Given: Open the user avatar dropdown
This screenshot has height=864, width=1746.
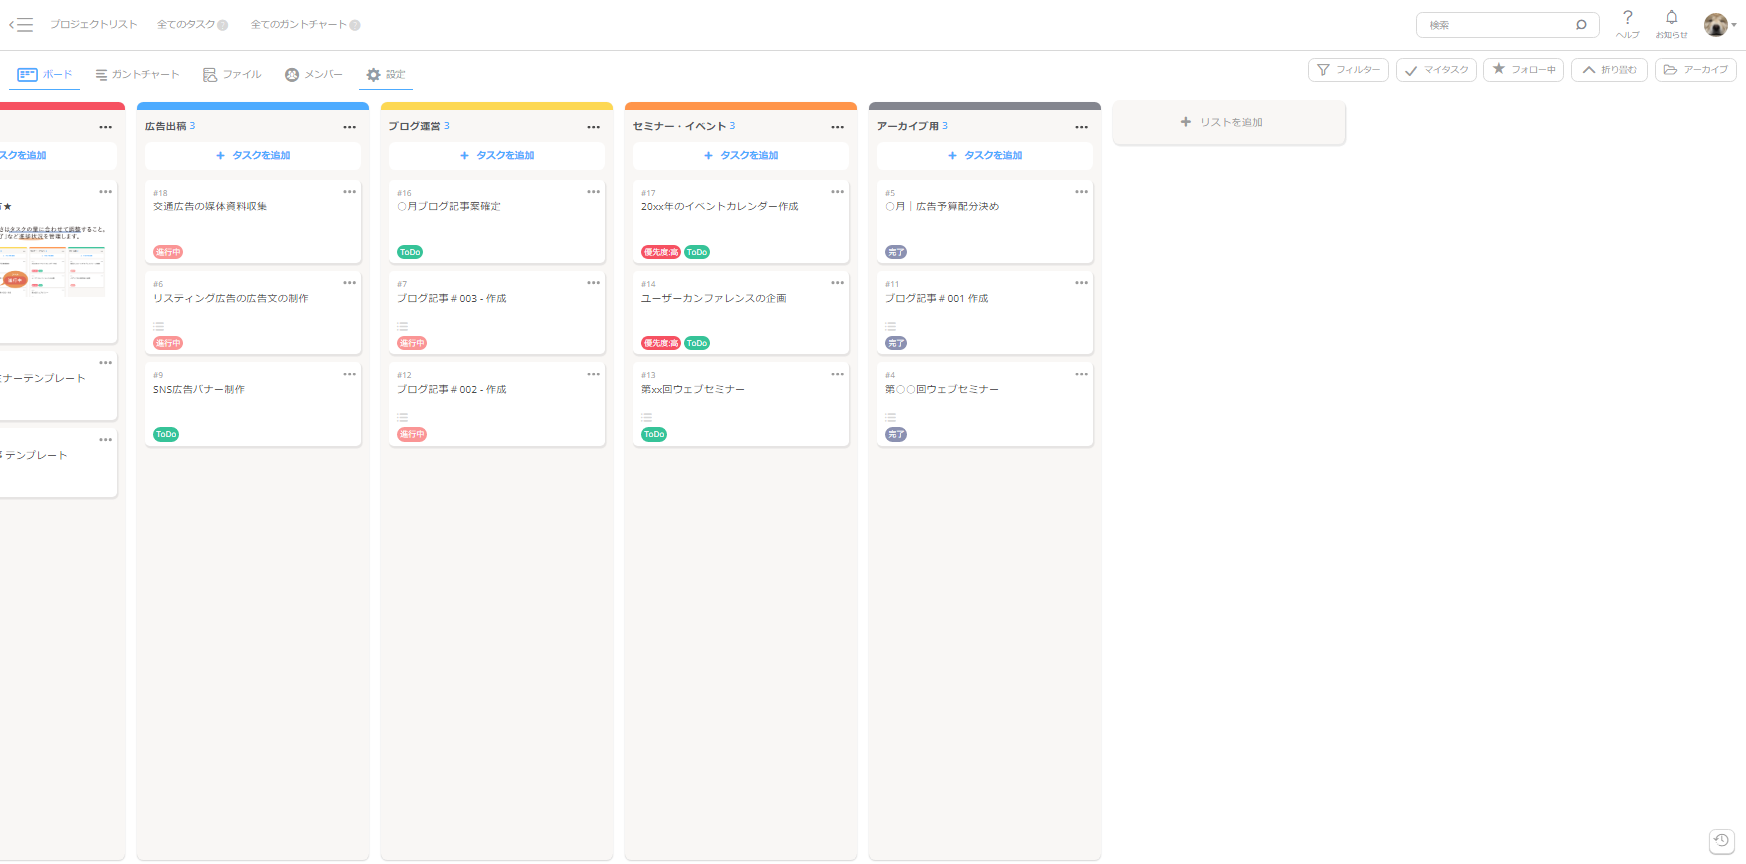Looking at the screenshot, I should click(1720, 25).
